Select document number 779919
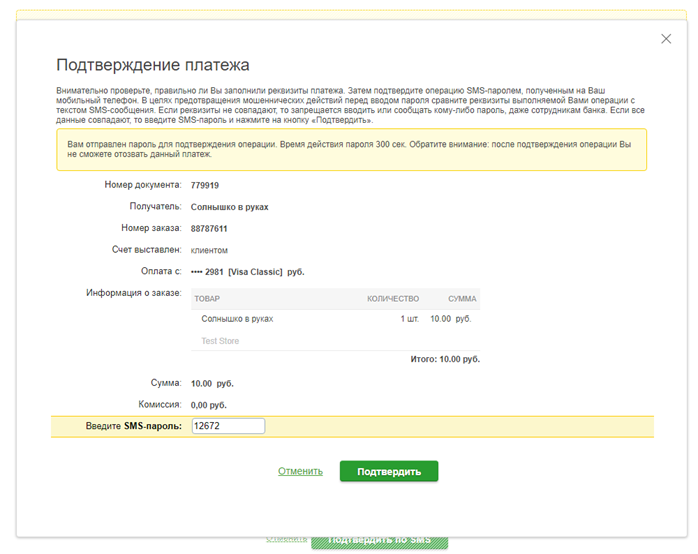The width and height of the screenshot is (698, 554). pos(205,185)
